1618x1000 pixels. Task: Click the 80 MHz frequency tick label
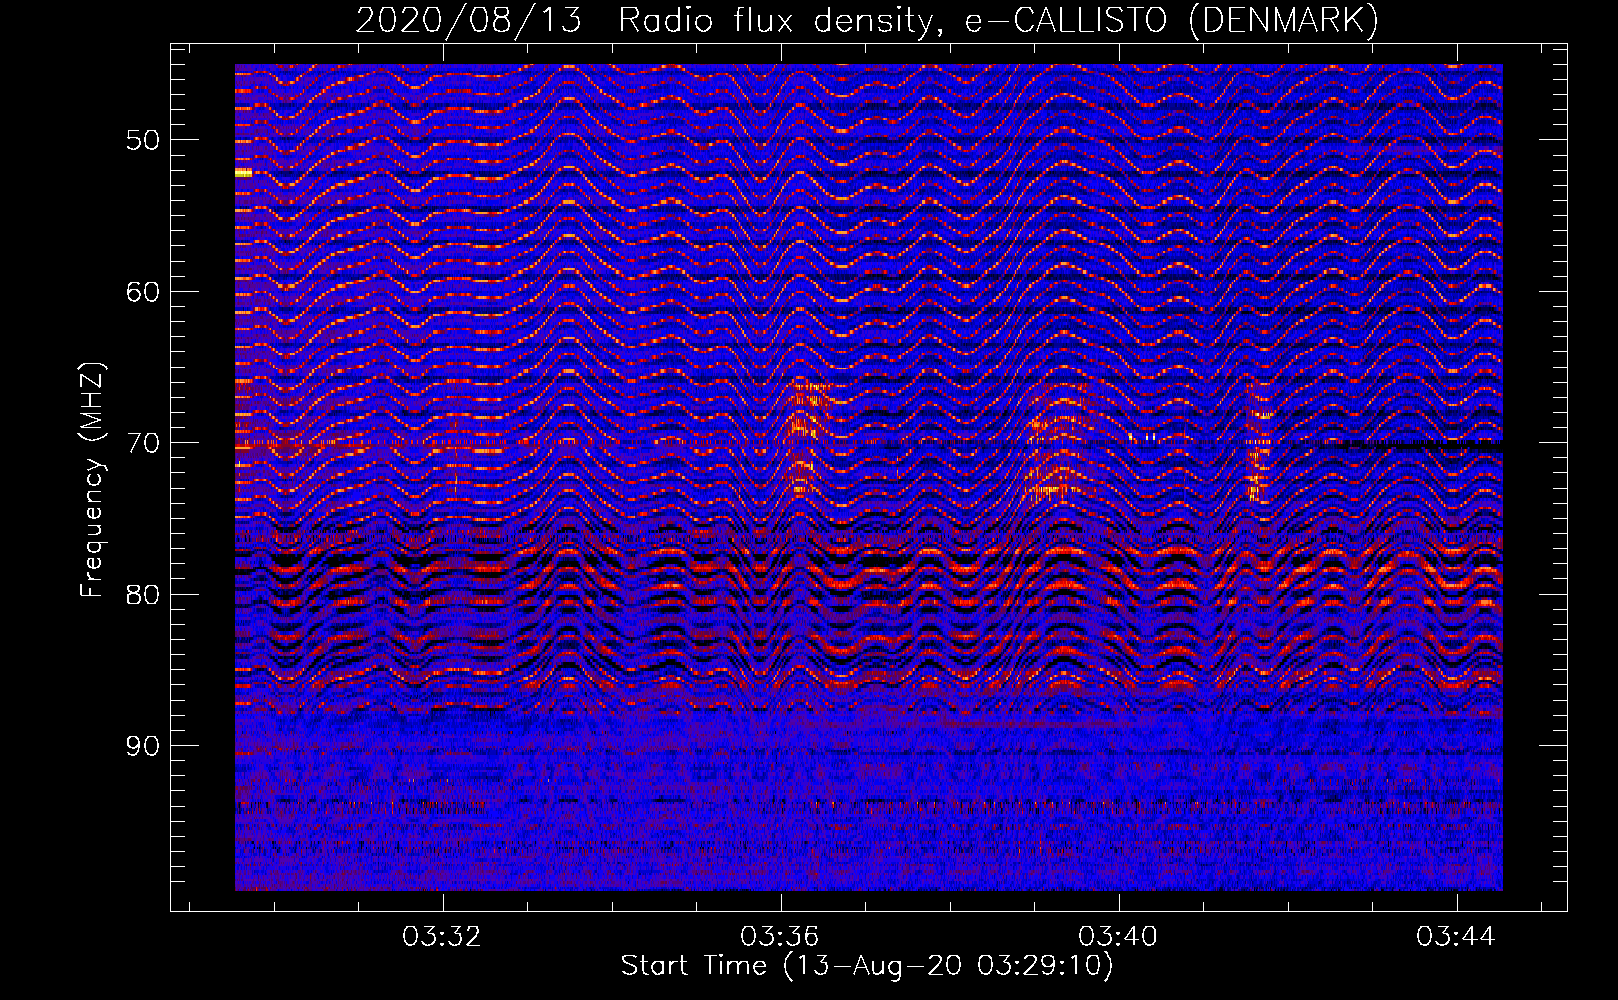point(142,594)
